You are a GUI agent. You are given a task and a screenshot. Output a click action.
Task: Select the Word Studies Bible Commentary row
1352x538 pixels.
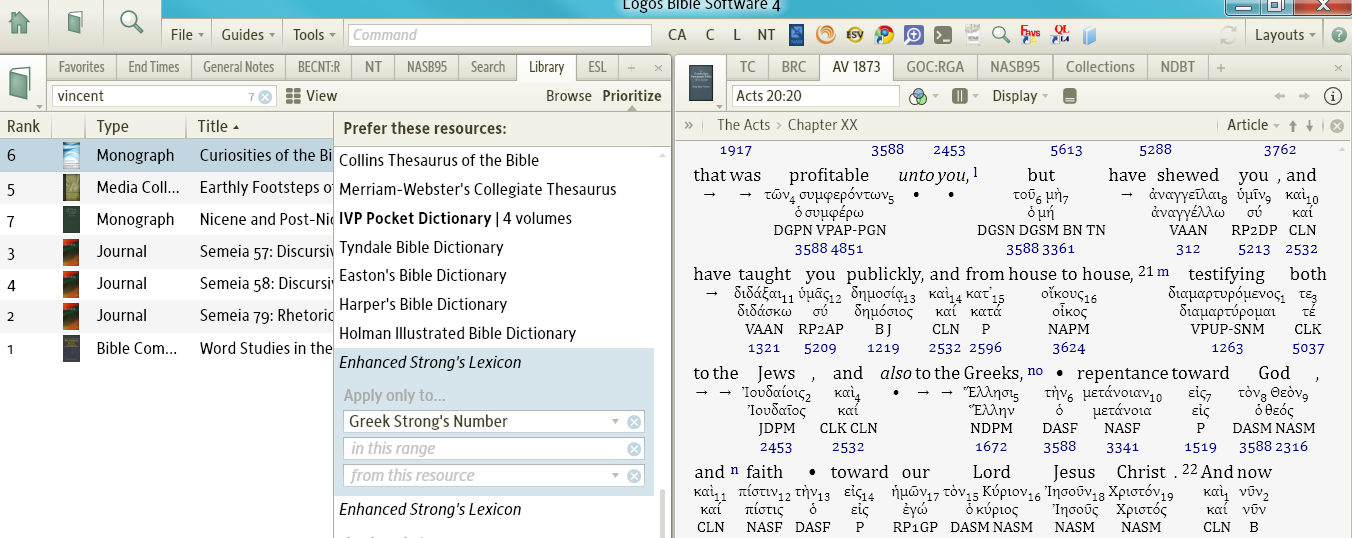(167, 348)
